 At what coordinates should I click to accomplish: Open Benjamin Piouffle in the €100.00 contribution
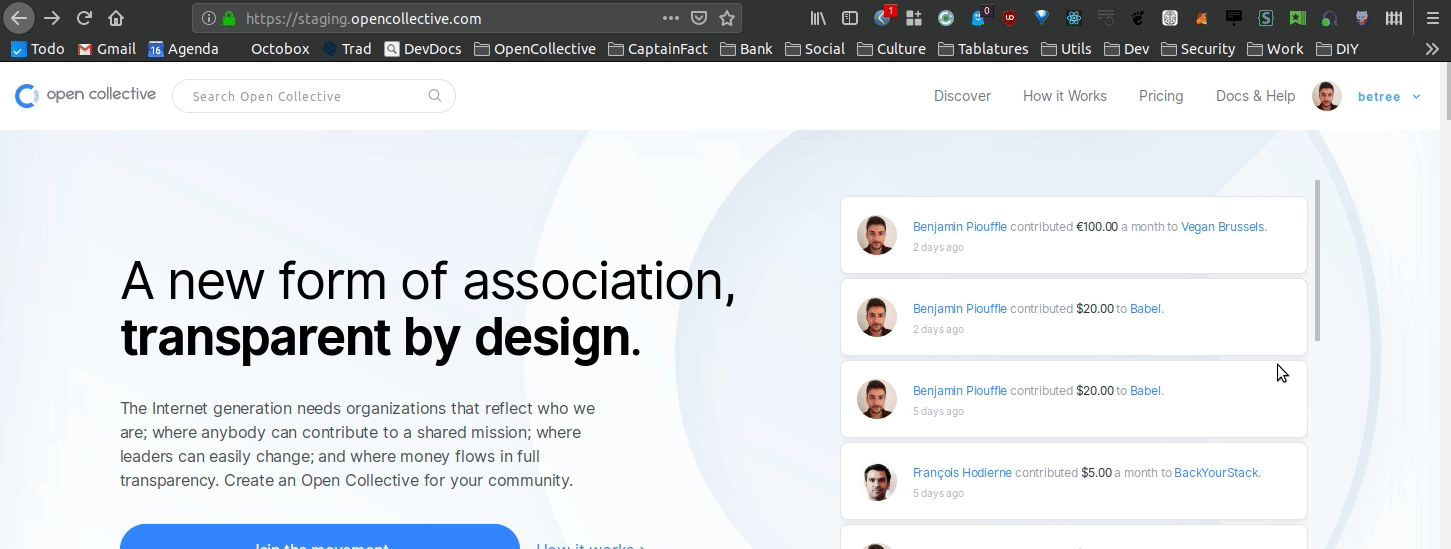960,227
